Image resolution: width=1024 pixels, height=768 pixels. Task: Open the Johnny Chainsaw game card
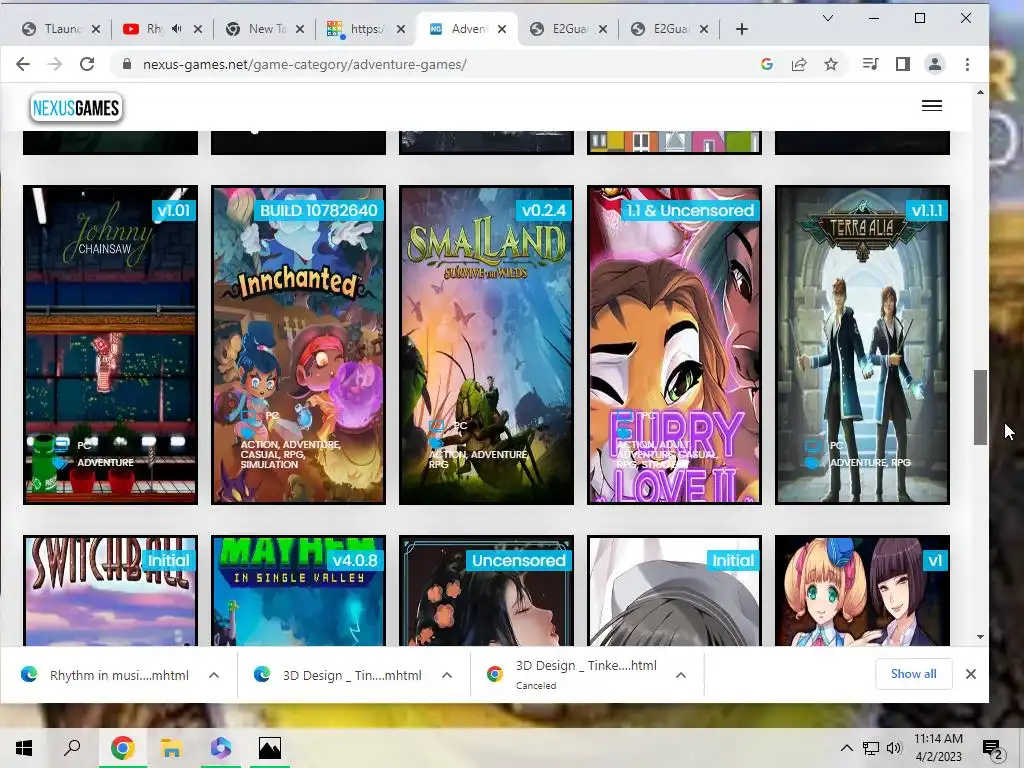pos(110,345)
